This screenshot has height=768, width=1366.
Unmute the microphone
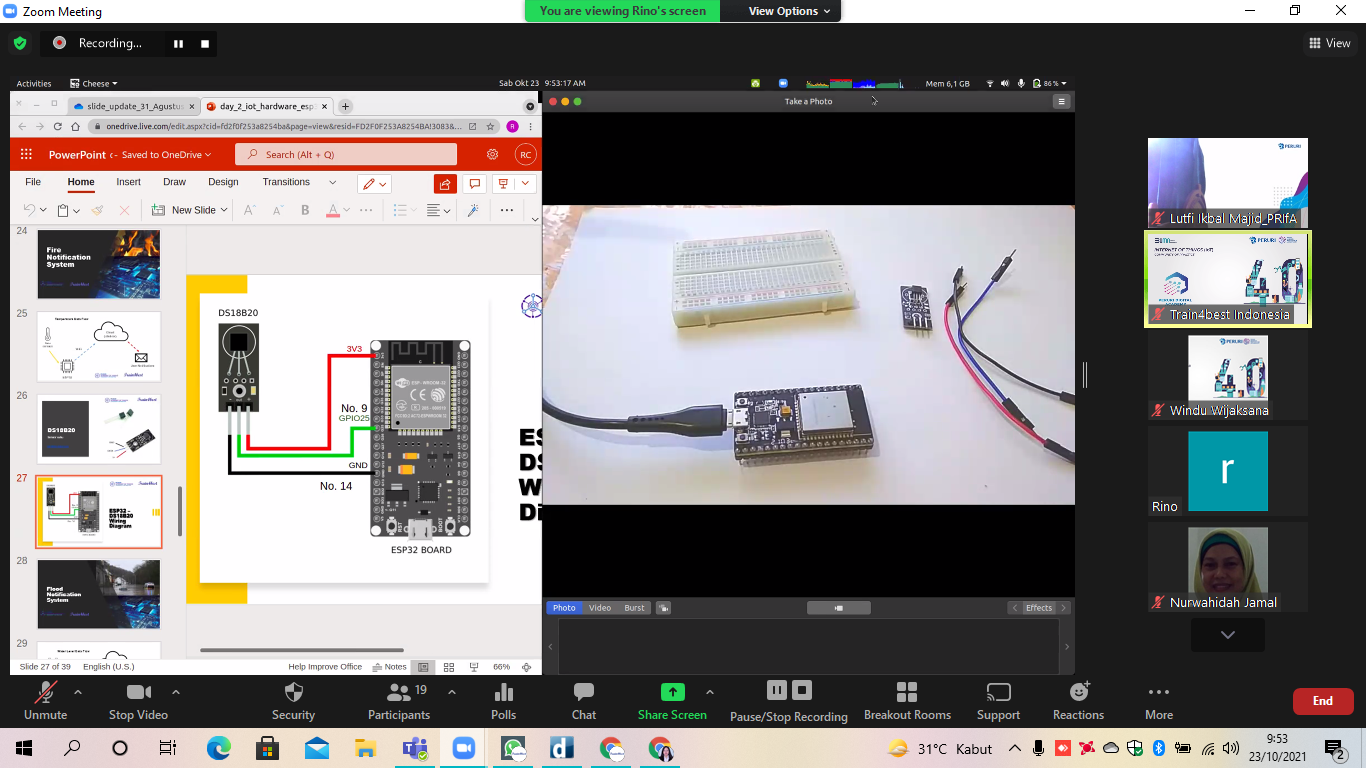(x=45, y=700)
